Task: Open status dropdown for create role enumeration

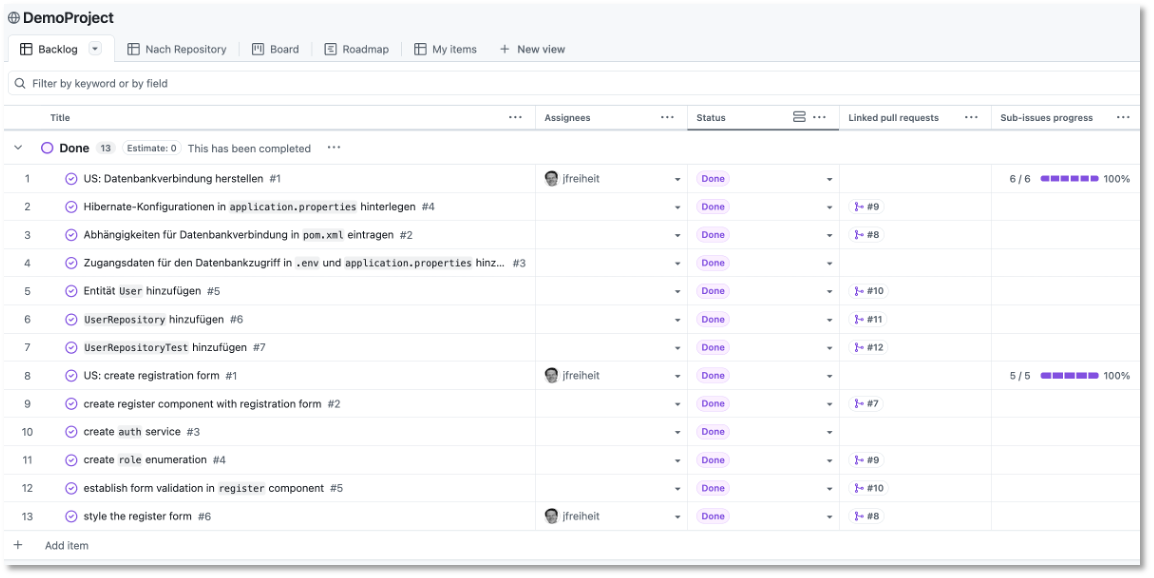Action: coord(829,461)
